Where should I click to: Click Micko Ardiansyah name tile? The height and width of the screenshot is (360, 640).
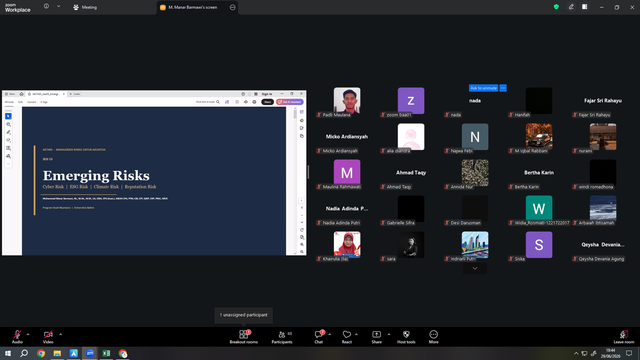[347, 136]
